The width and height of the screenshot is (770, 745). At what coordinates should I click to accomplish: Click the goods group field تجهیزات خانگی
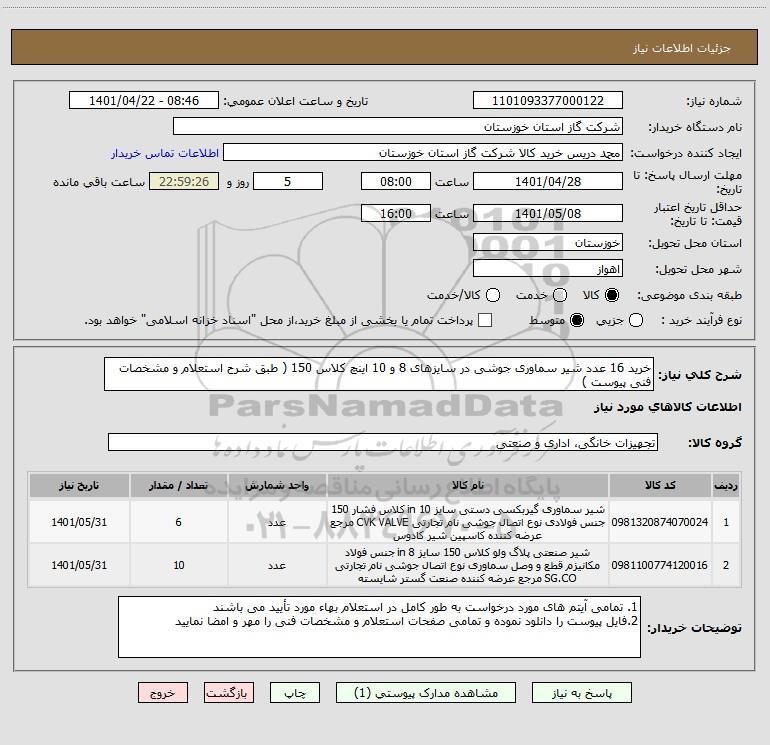tap(383, 442)
